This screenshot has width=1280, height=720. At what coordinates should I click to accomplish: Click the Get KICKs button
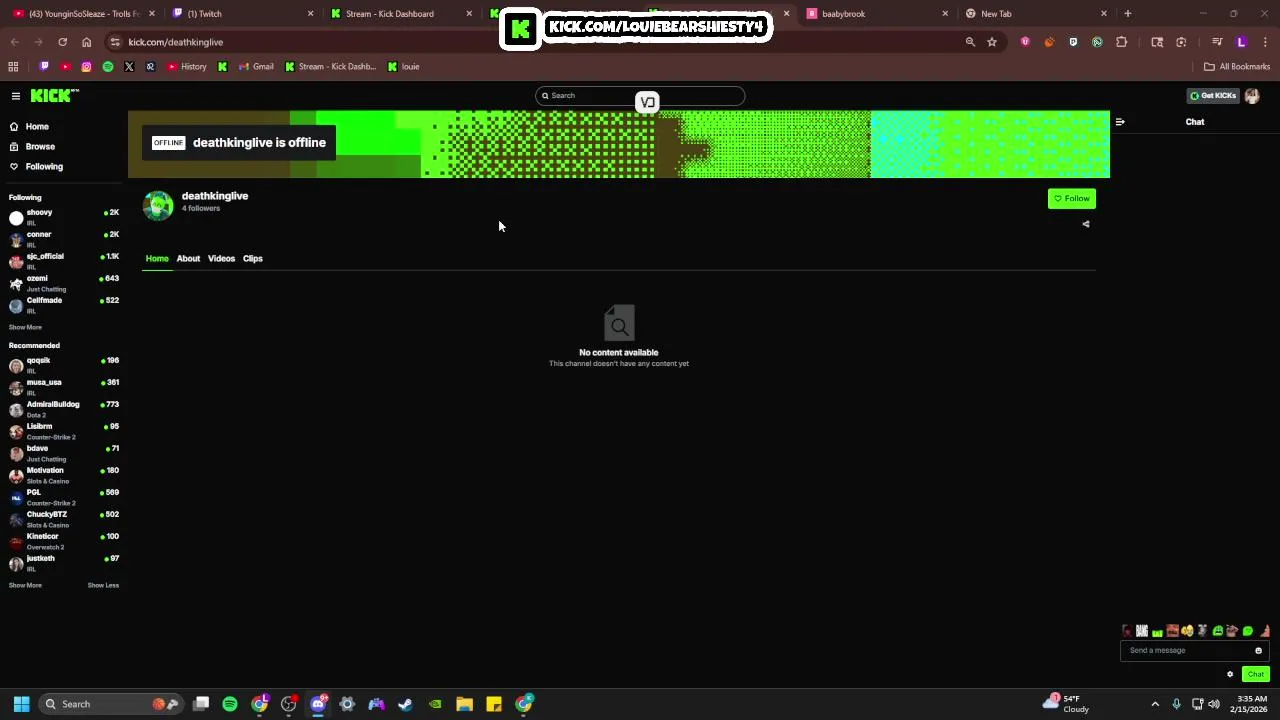[x=1213, y=96]
